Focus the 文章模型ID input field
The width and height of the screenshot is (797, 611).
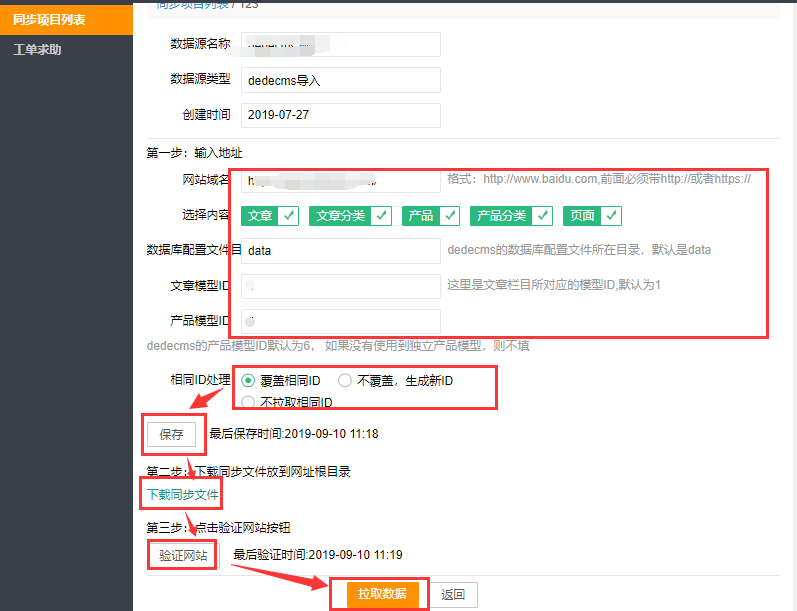pos(340,286)
